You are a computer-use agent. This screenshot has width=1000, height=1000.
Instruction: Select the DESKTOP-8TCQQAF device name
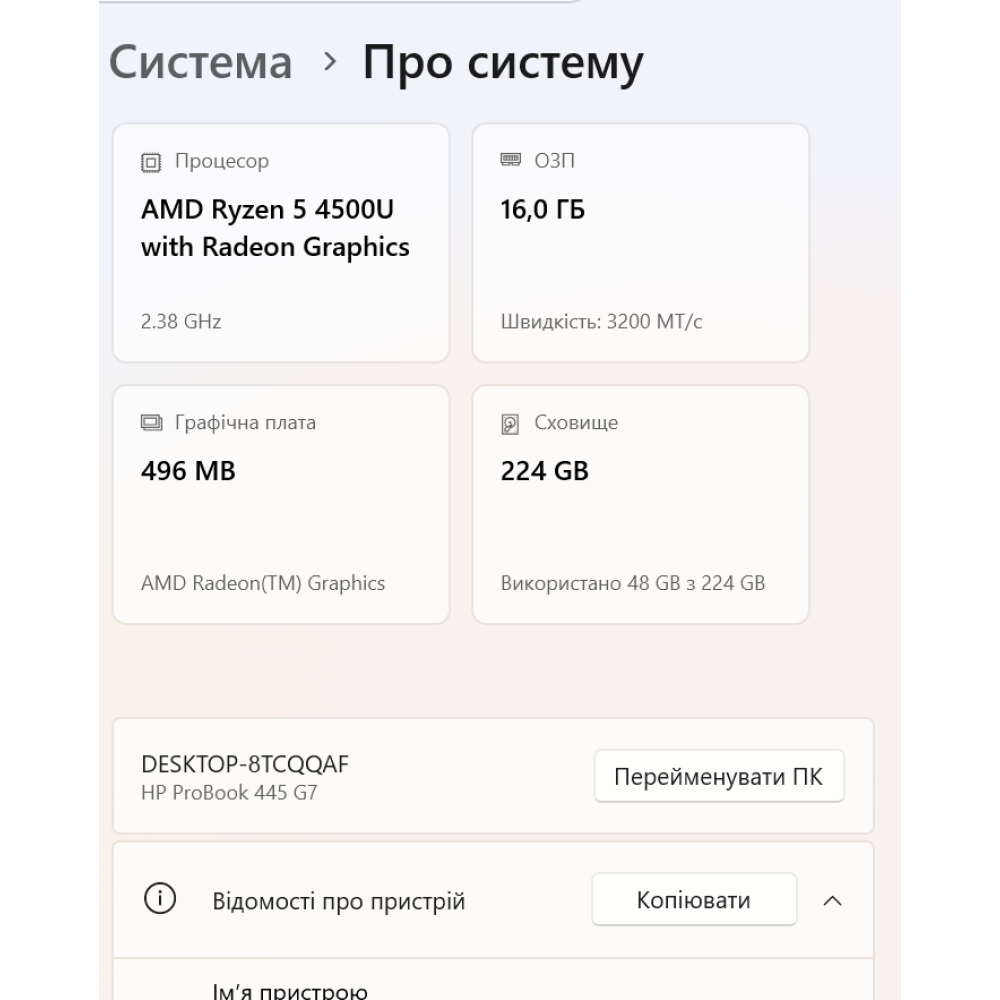pyautogui.click(x=245, y=764)
